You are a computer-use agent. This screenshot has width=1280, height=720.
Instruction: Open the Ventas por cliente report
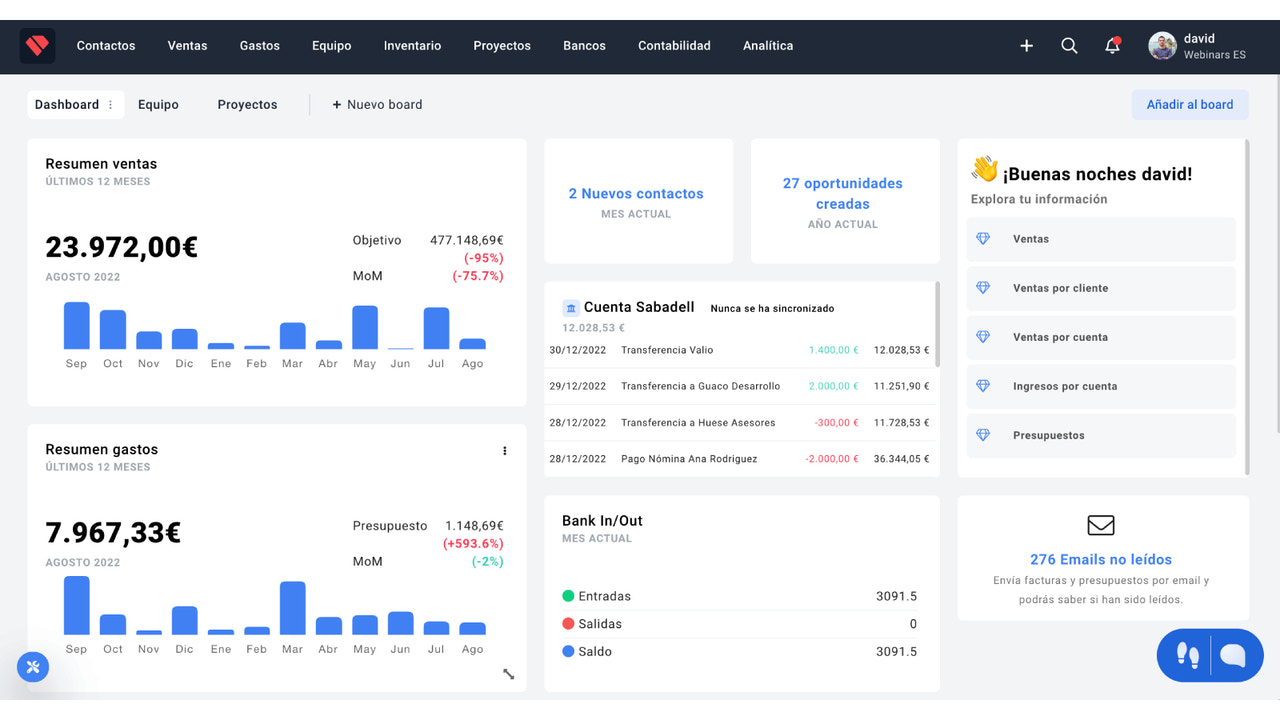pyautogui.click(x=1101, y=288)
